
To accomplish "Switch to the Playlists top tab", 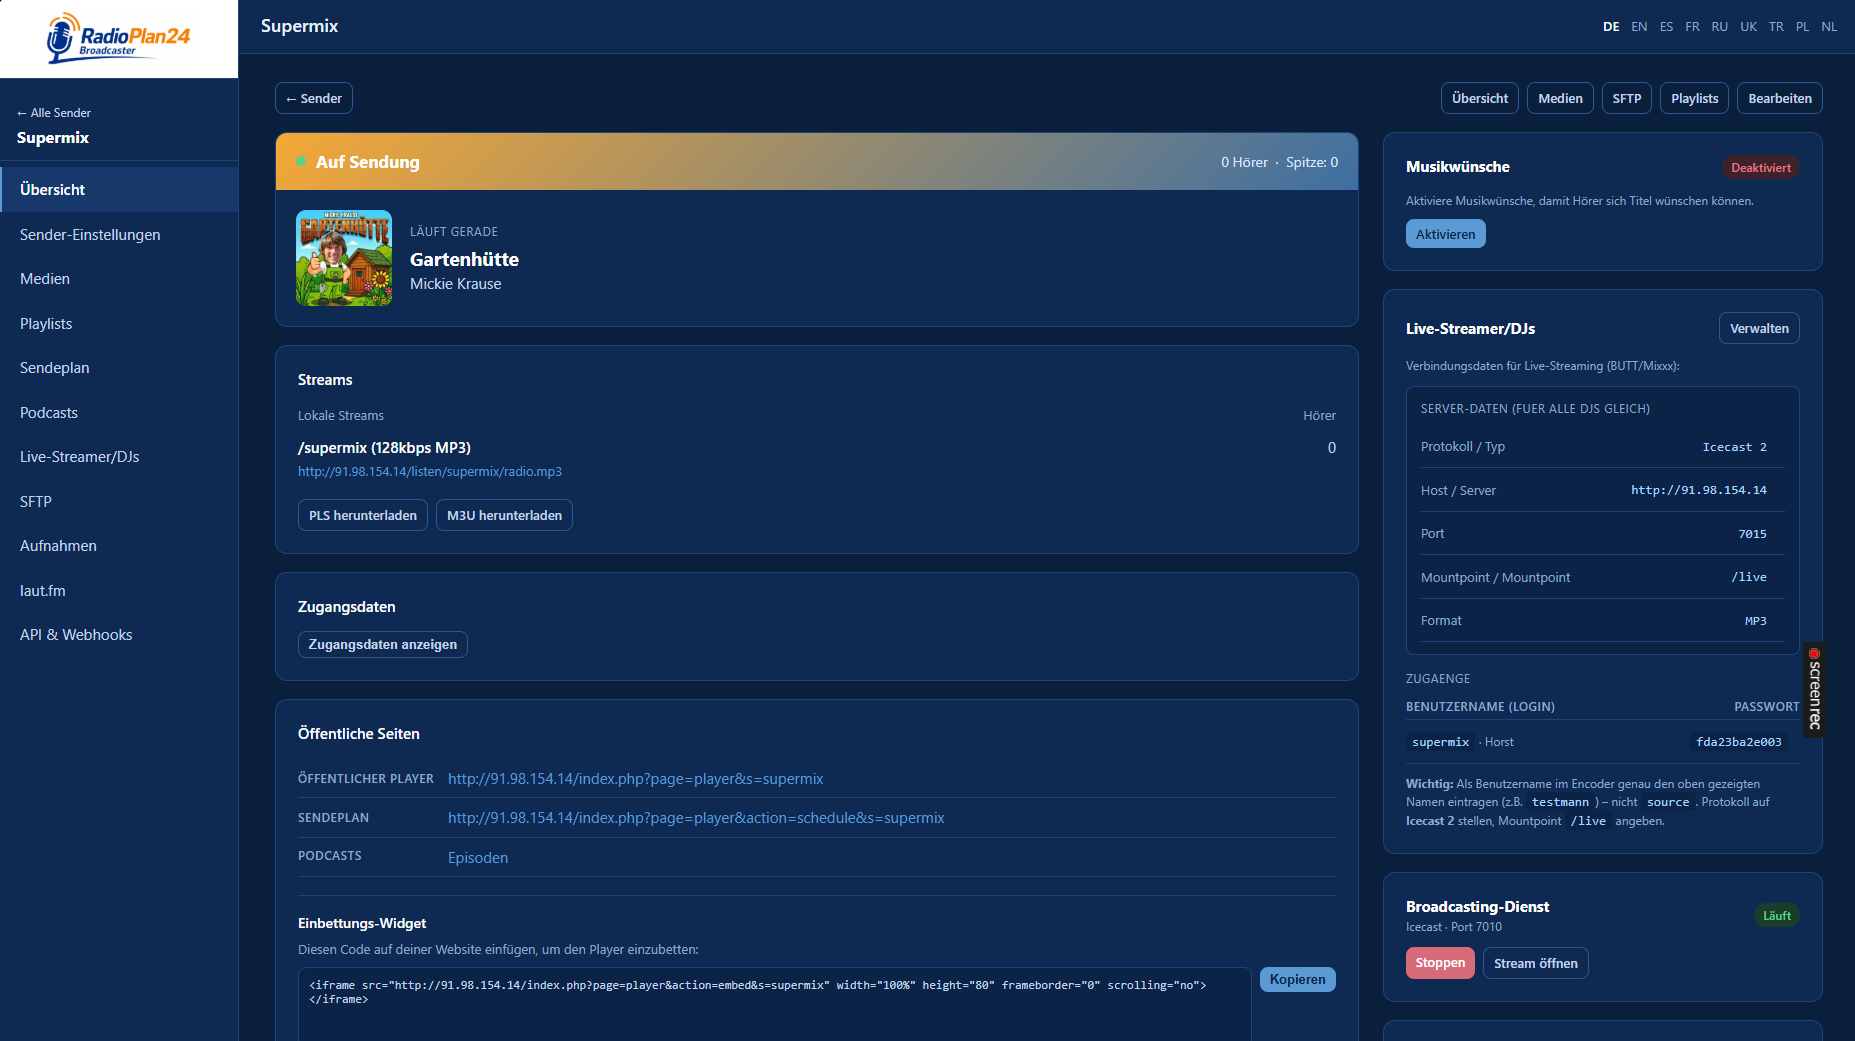I will click(1694, 98).
